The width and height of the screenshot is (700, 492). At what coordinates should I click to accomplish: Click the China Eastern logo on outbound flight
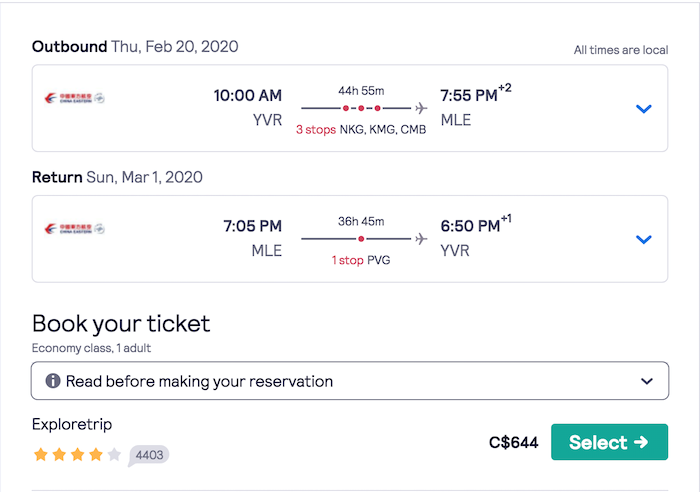click(75, 98)
